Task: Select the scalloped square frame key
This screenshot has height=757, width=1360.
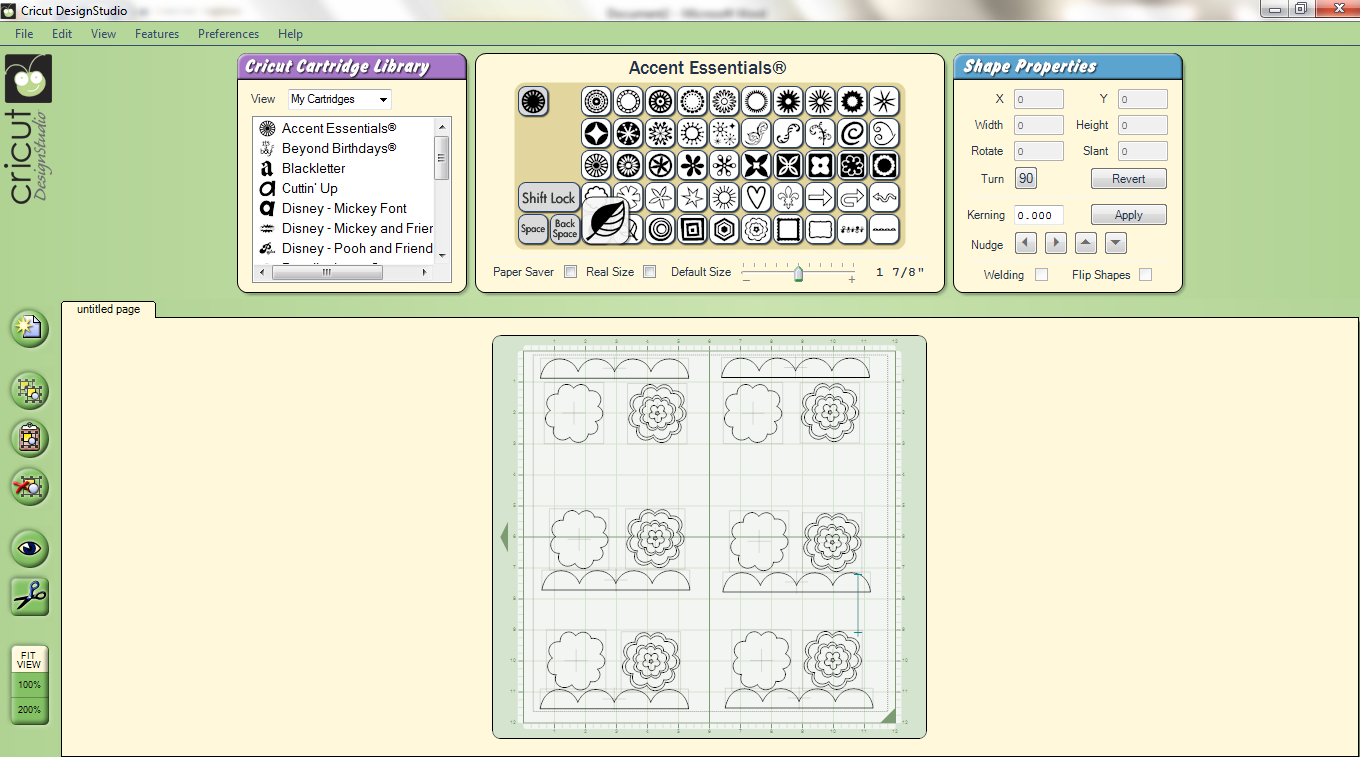Action: [x=788, y=229]
